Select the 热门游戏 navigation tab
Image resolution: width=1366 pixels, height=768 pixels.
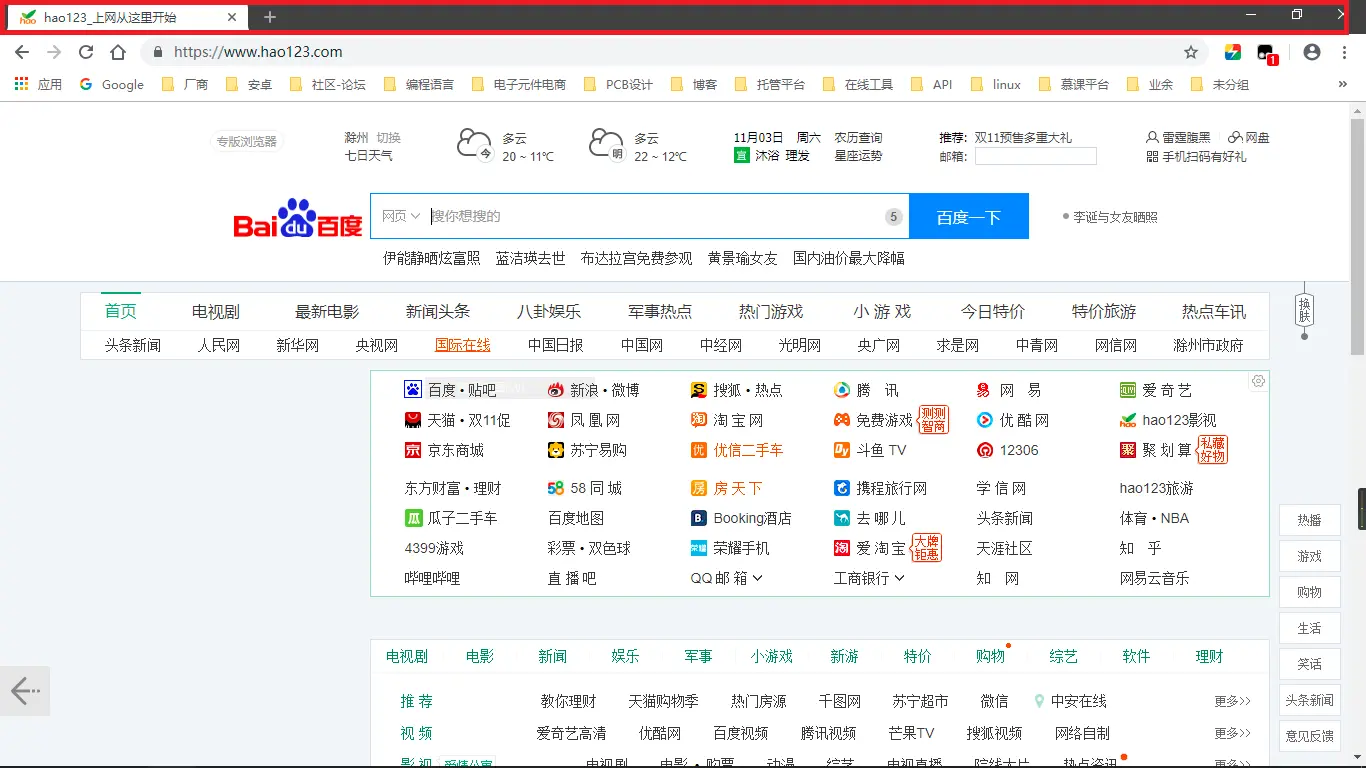click(x=771, y=311)
